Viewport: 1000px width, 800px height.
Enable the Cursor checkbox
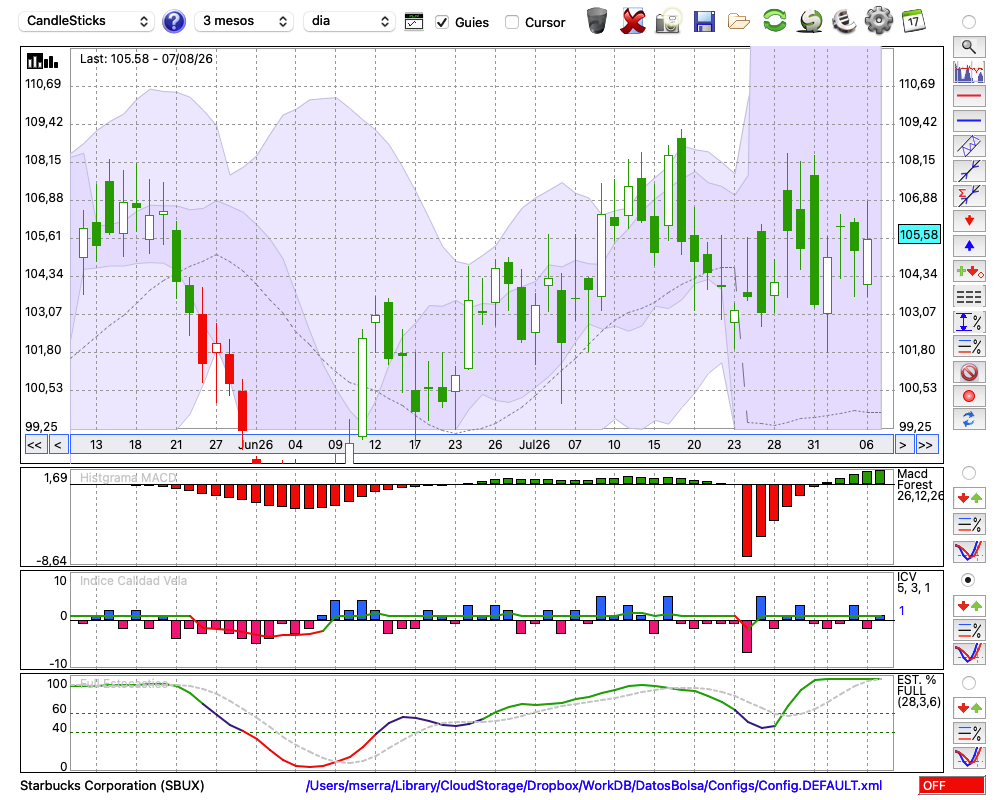(511, 22)
